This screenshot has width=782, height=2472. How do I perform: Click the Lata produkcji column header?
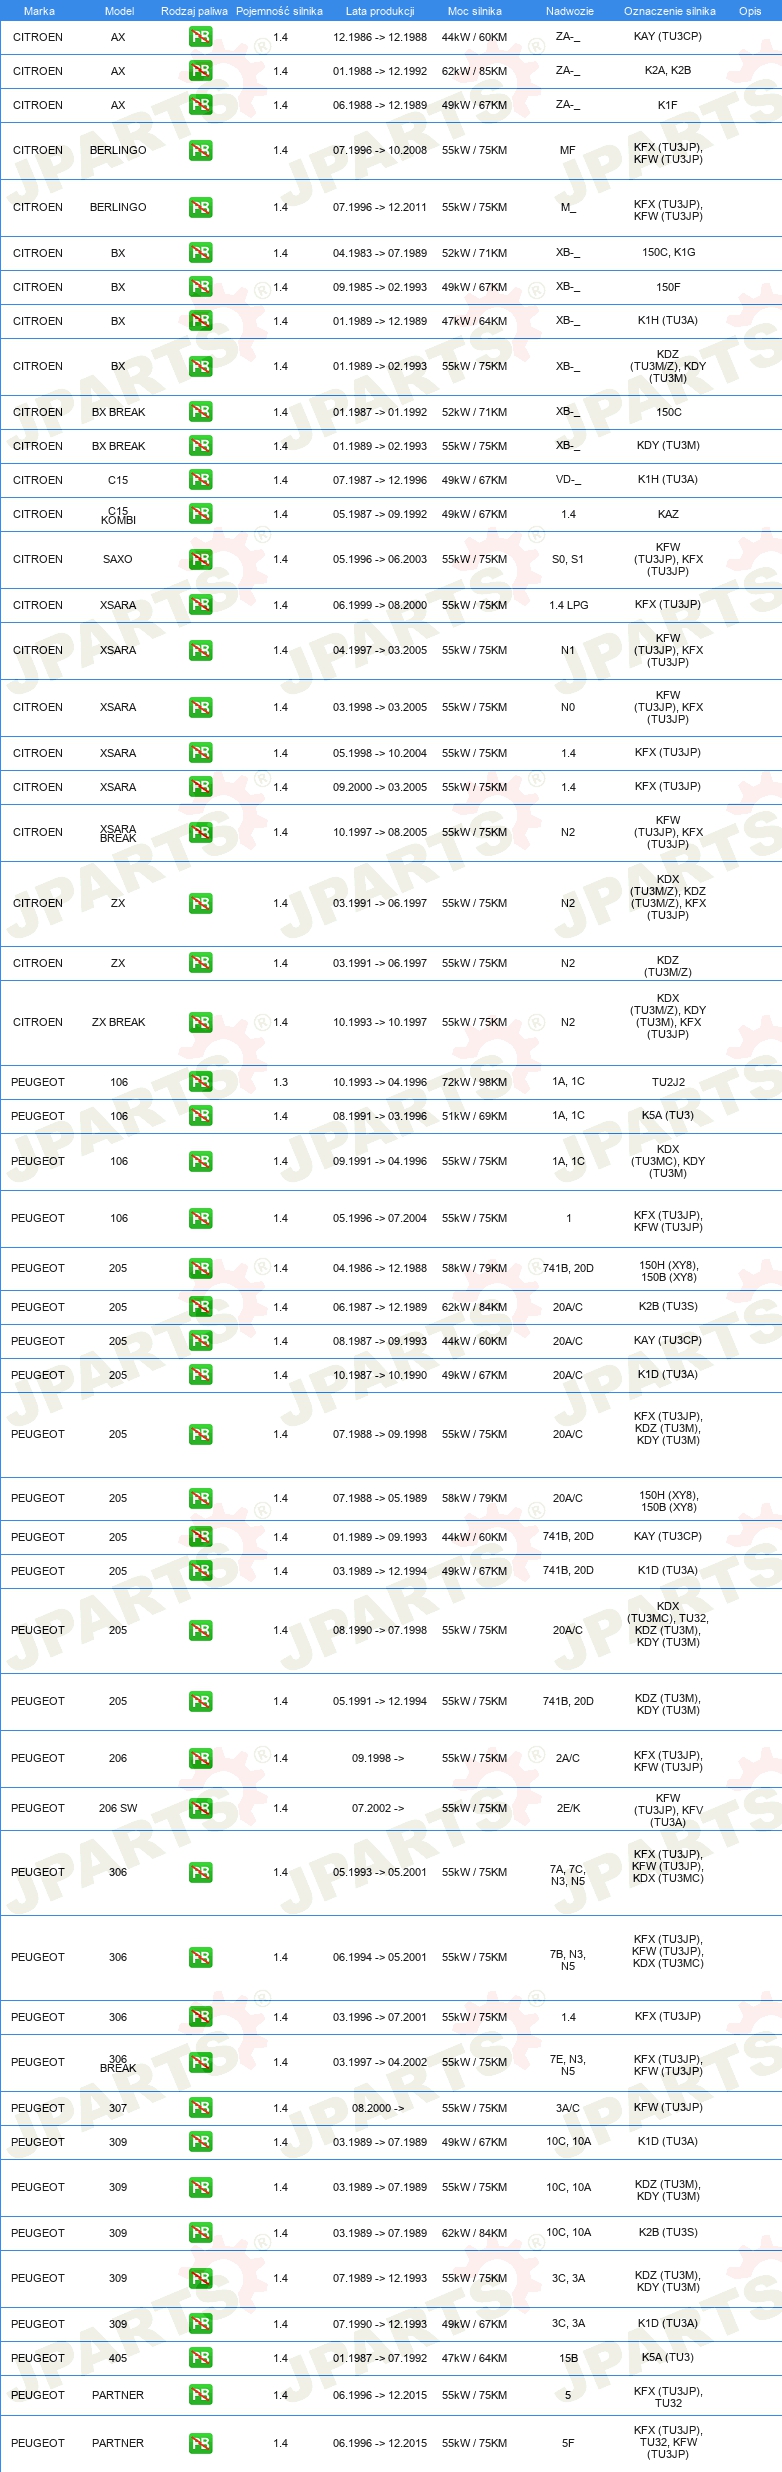(380, 11)
